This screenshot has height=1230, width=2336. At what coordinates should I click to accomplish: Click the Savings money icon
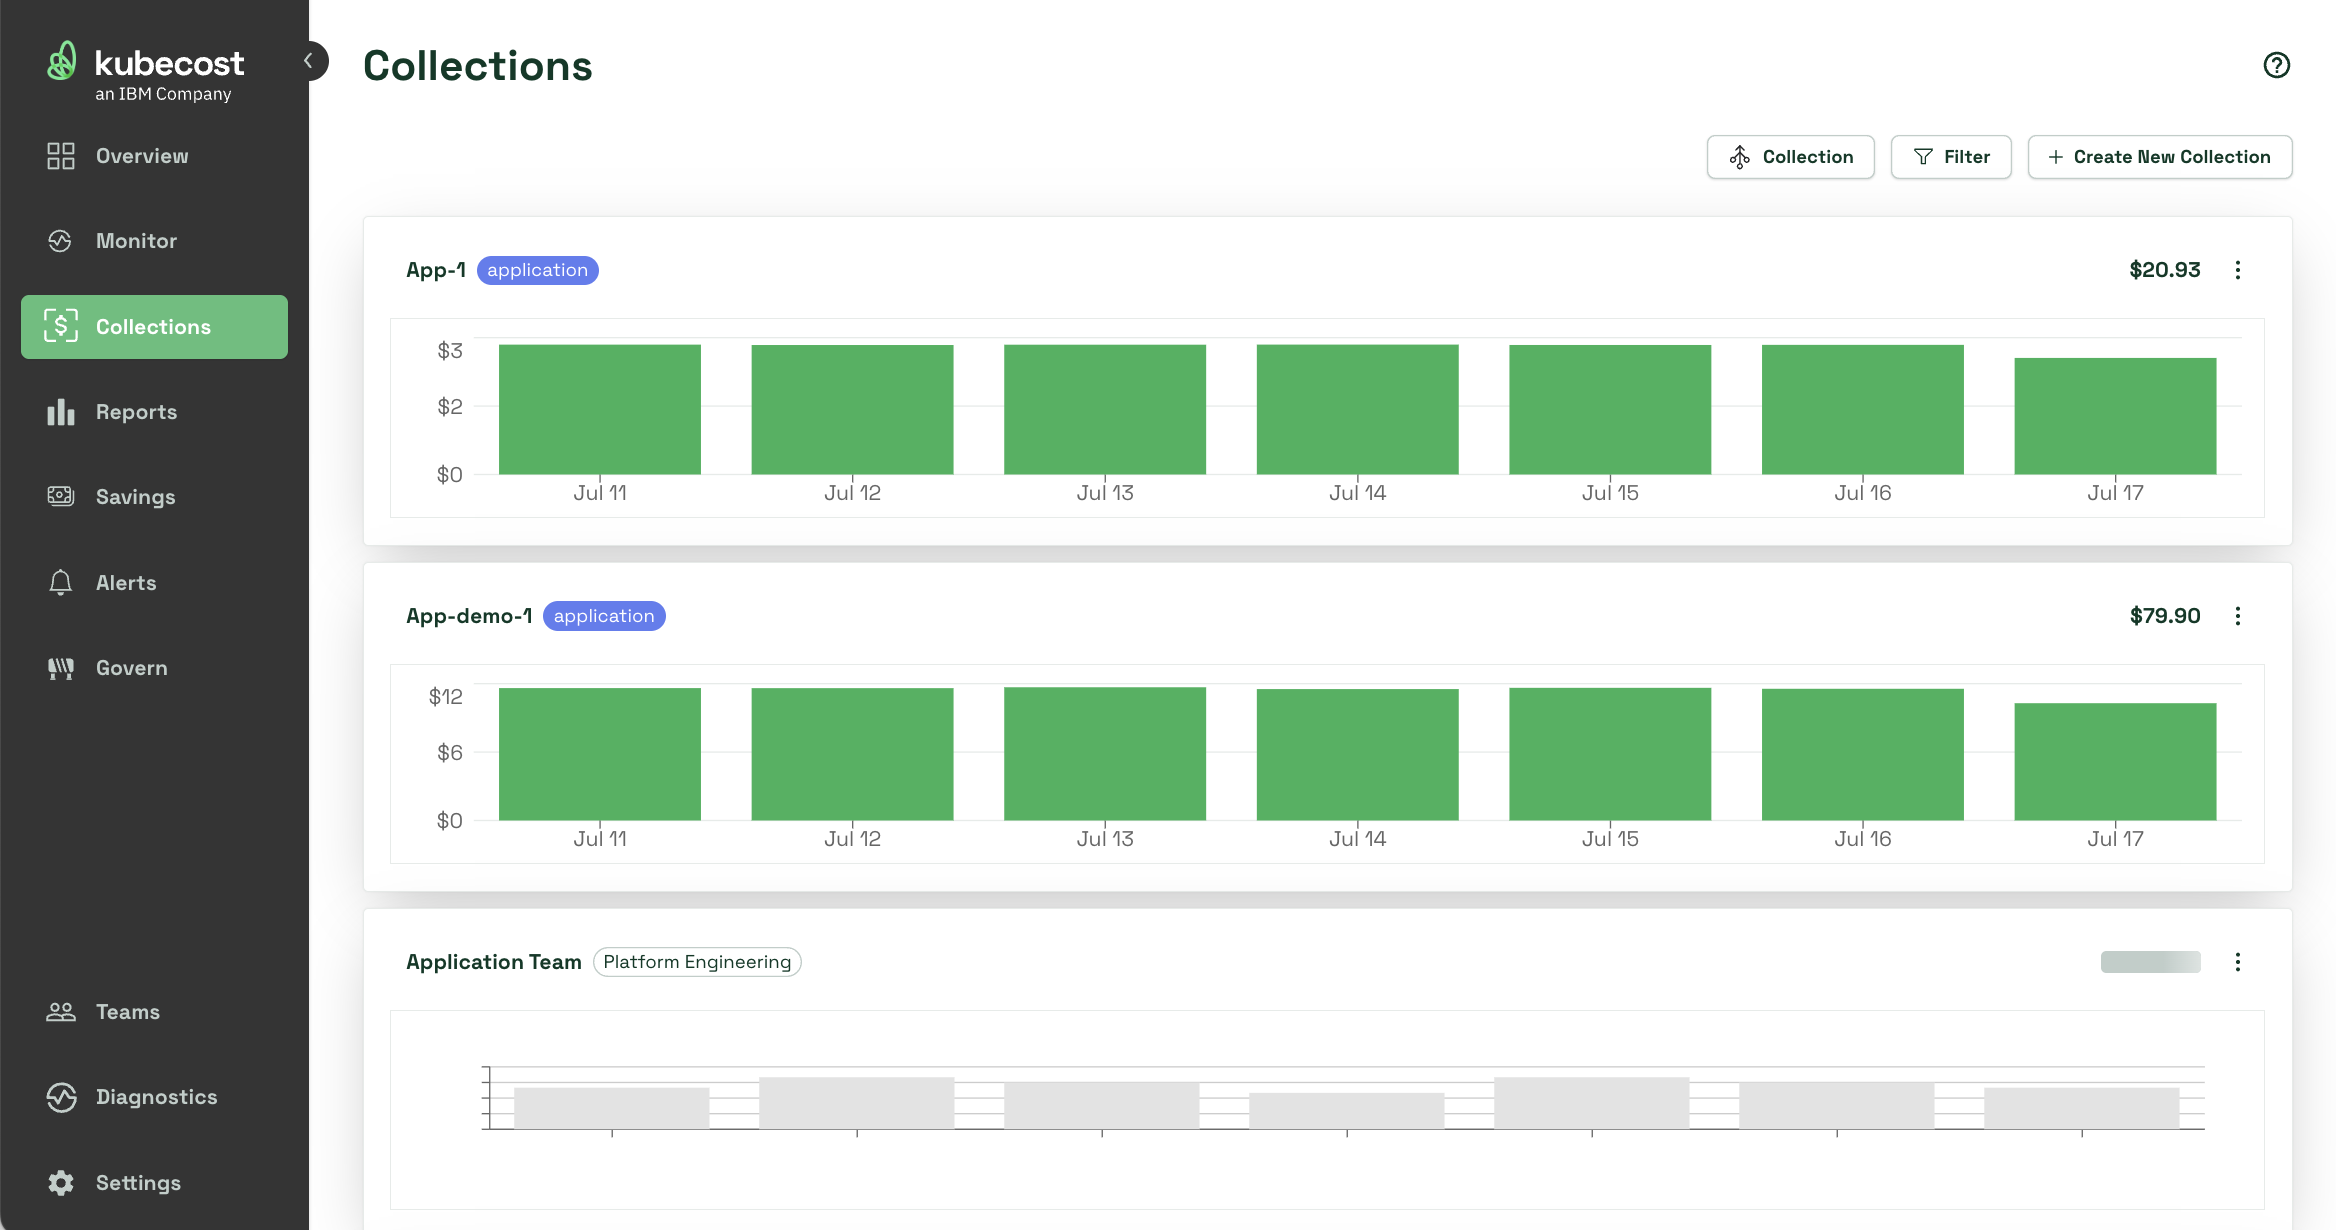tap(61, 497)
